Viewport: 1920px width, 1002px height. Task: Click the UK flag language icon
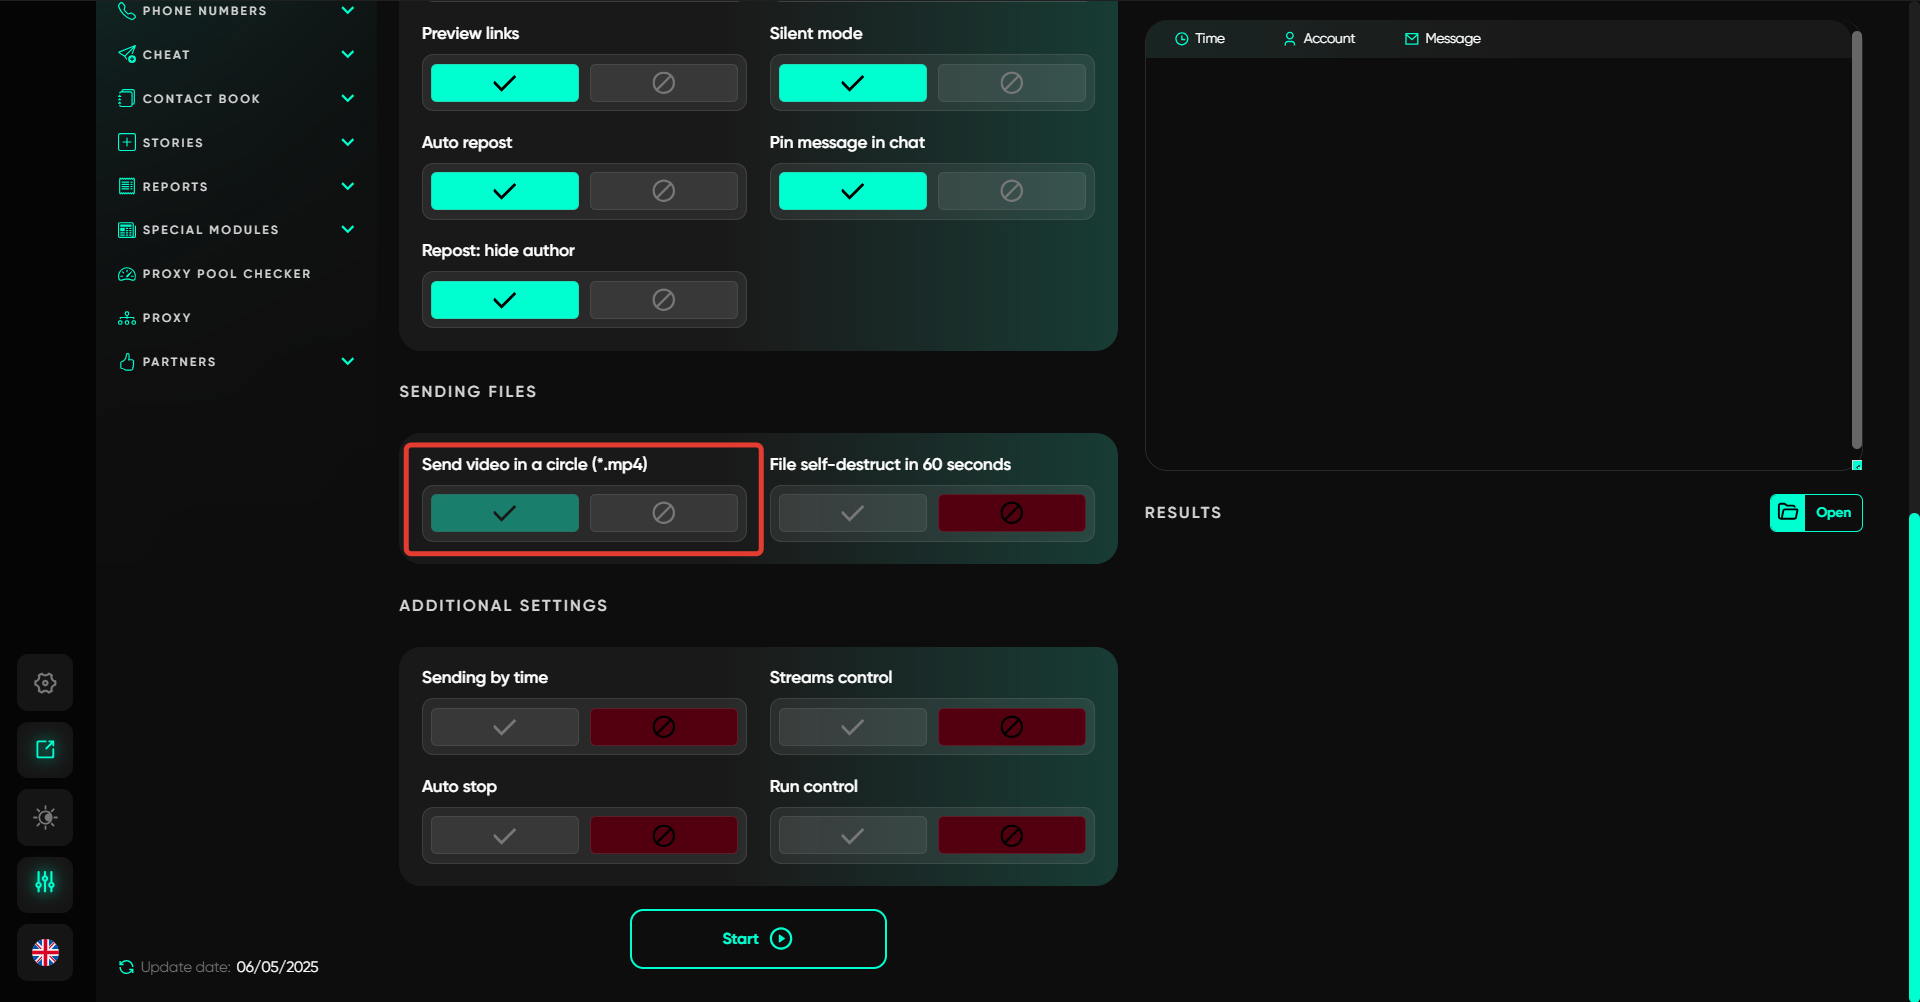[45, 952]
